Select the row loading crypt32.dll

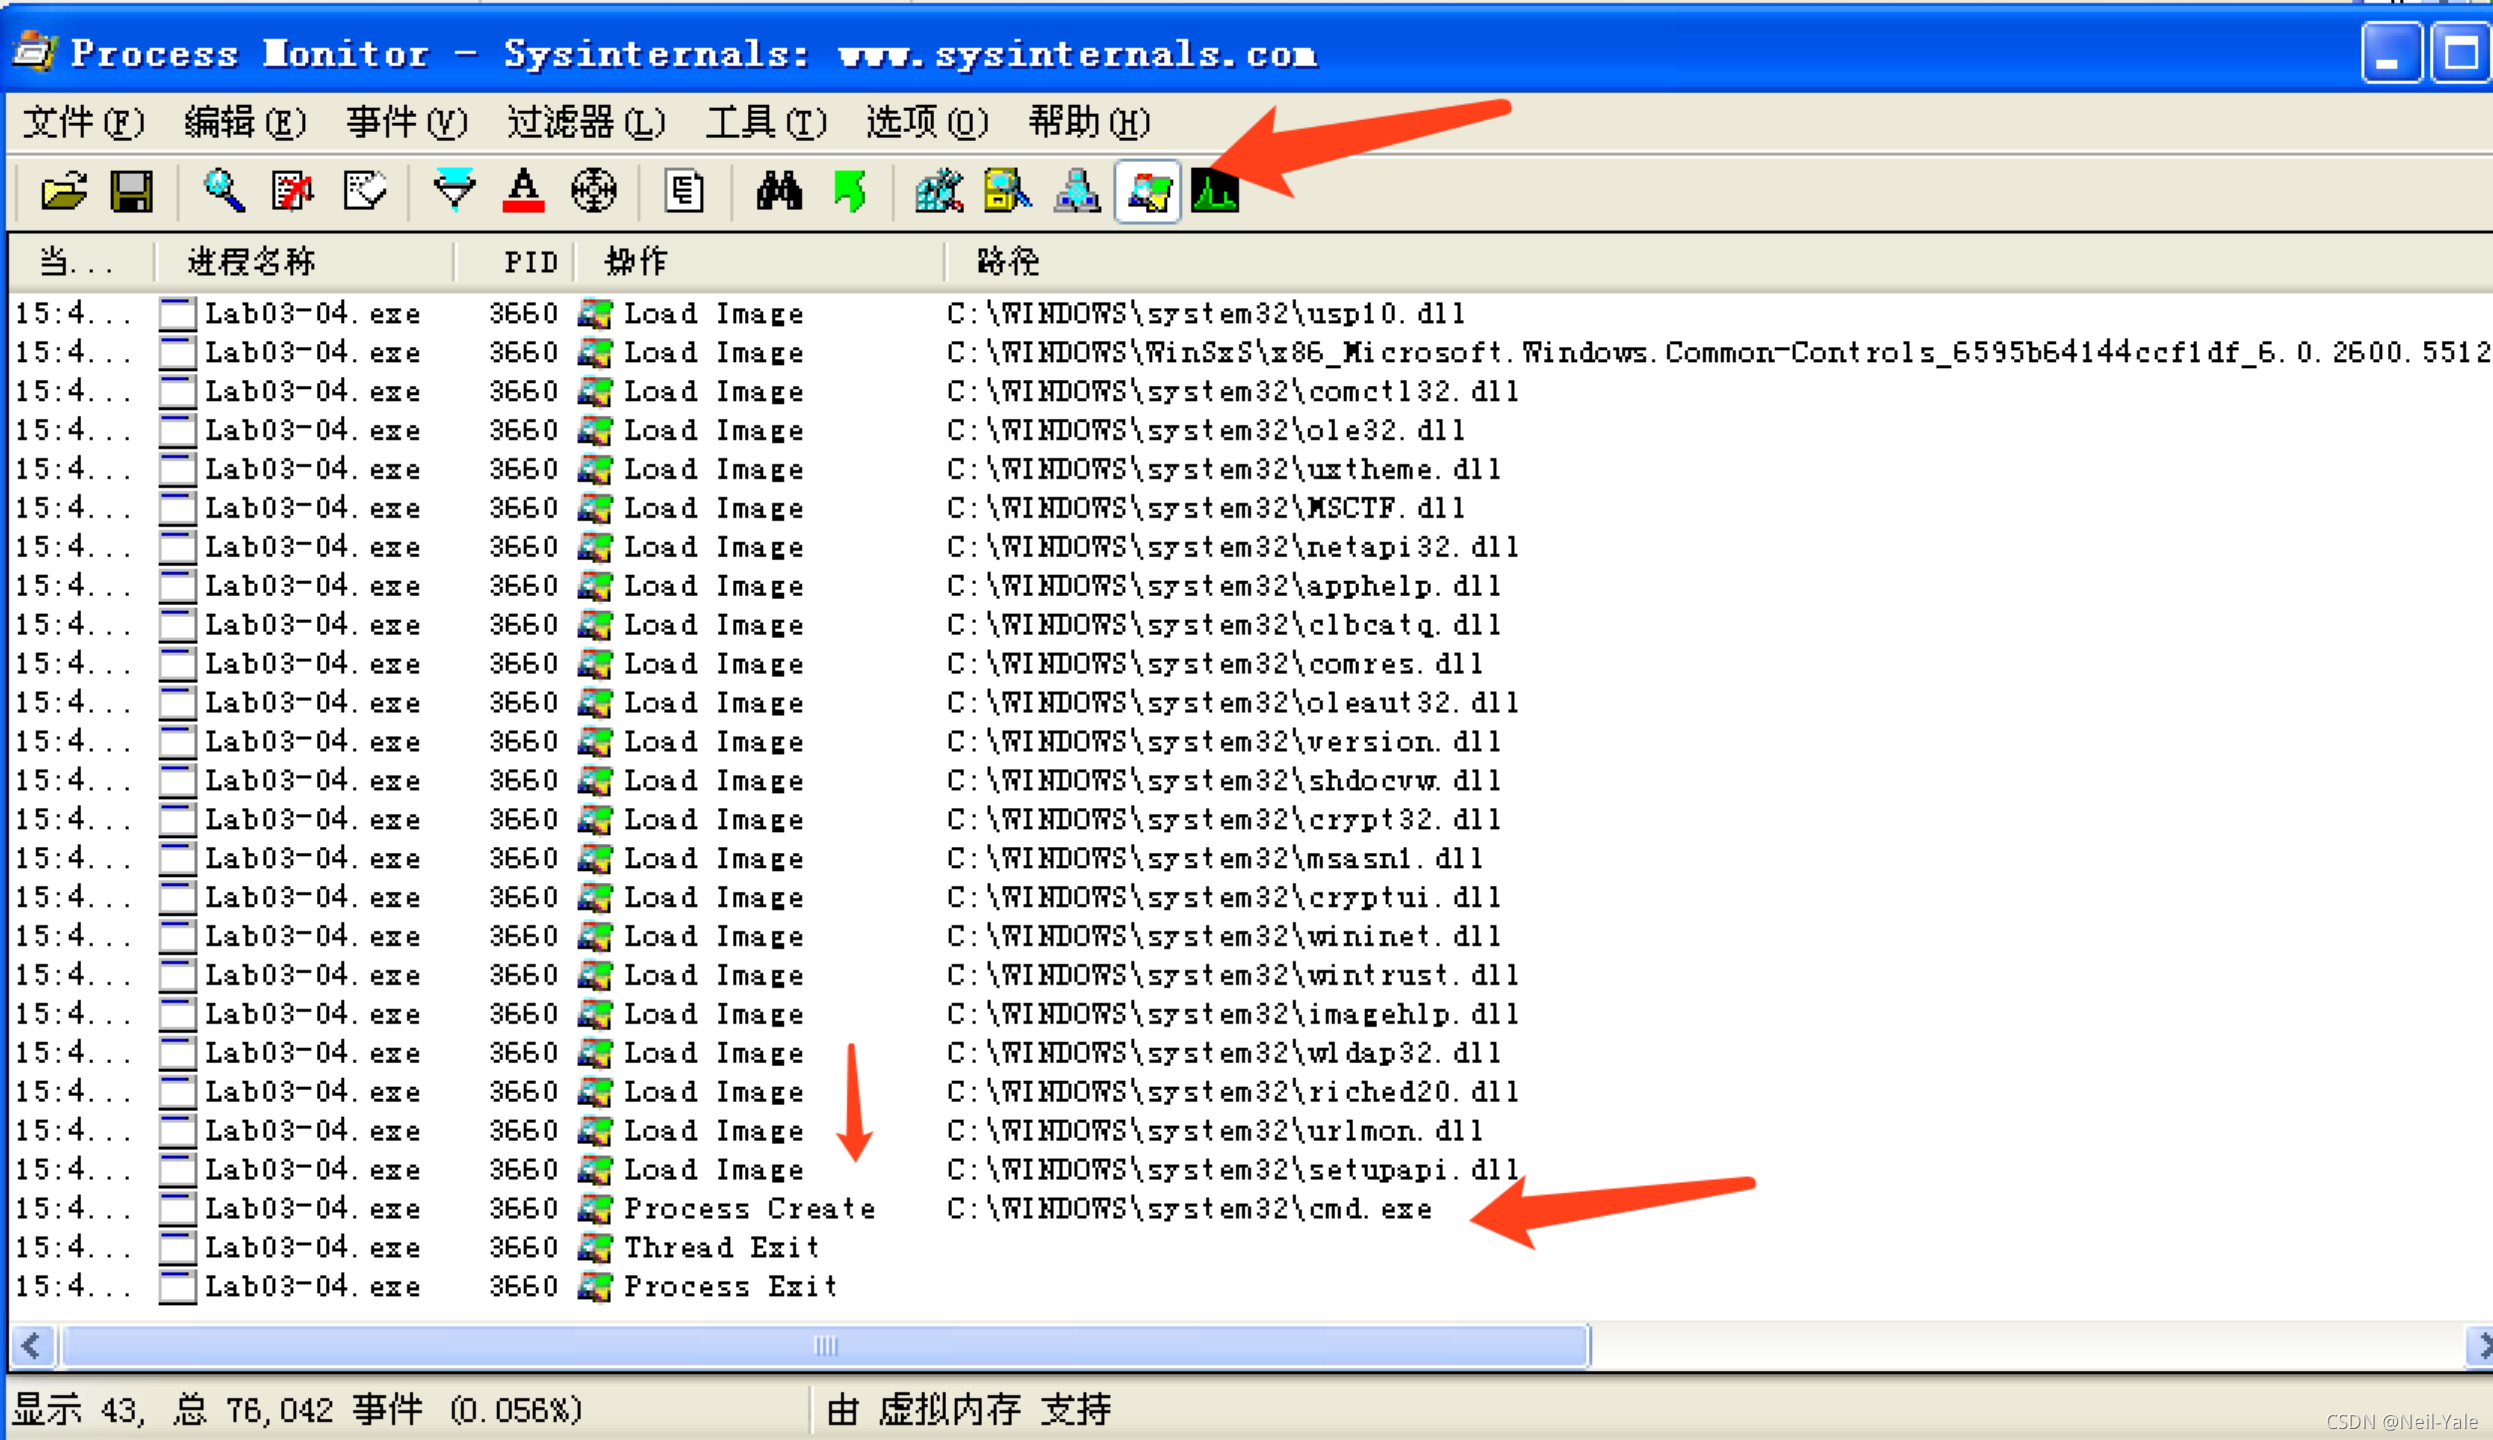pyautogui.click(x=1250, y=820)
